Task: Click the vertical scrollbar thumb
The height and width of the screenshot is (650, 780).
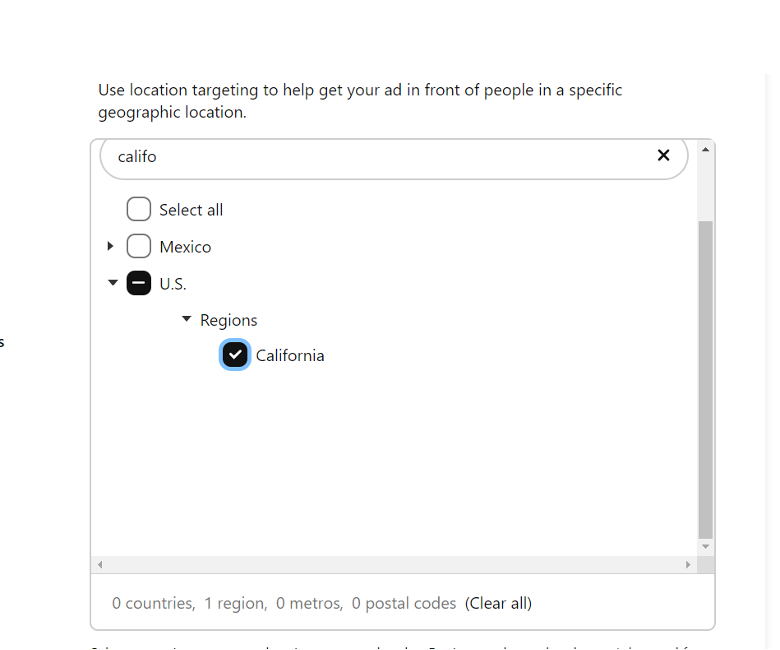Action: coord(705,379)
